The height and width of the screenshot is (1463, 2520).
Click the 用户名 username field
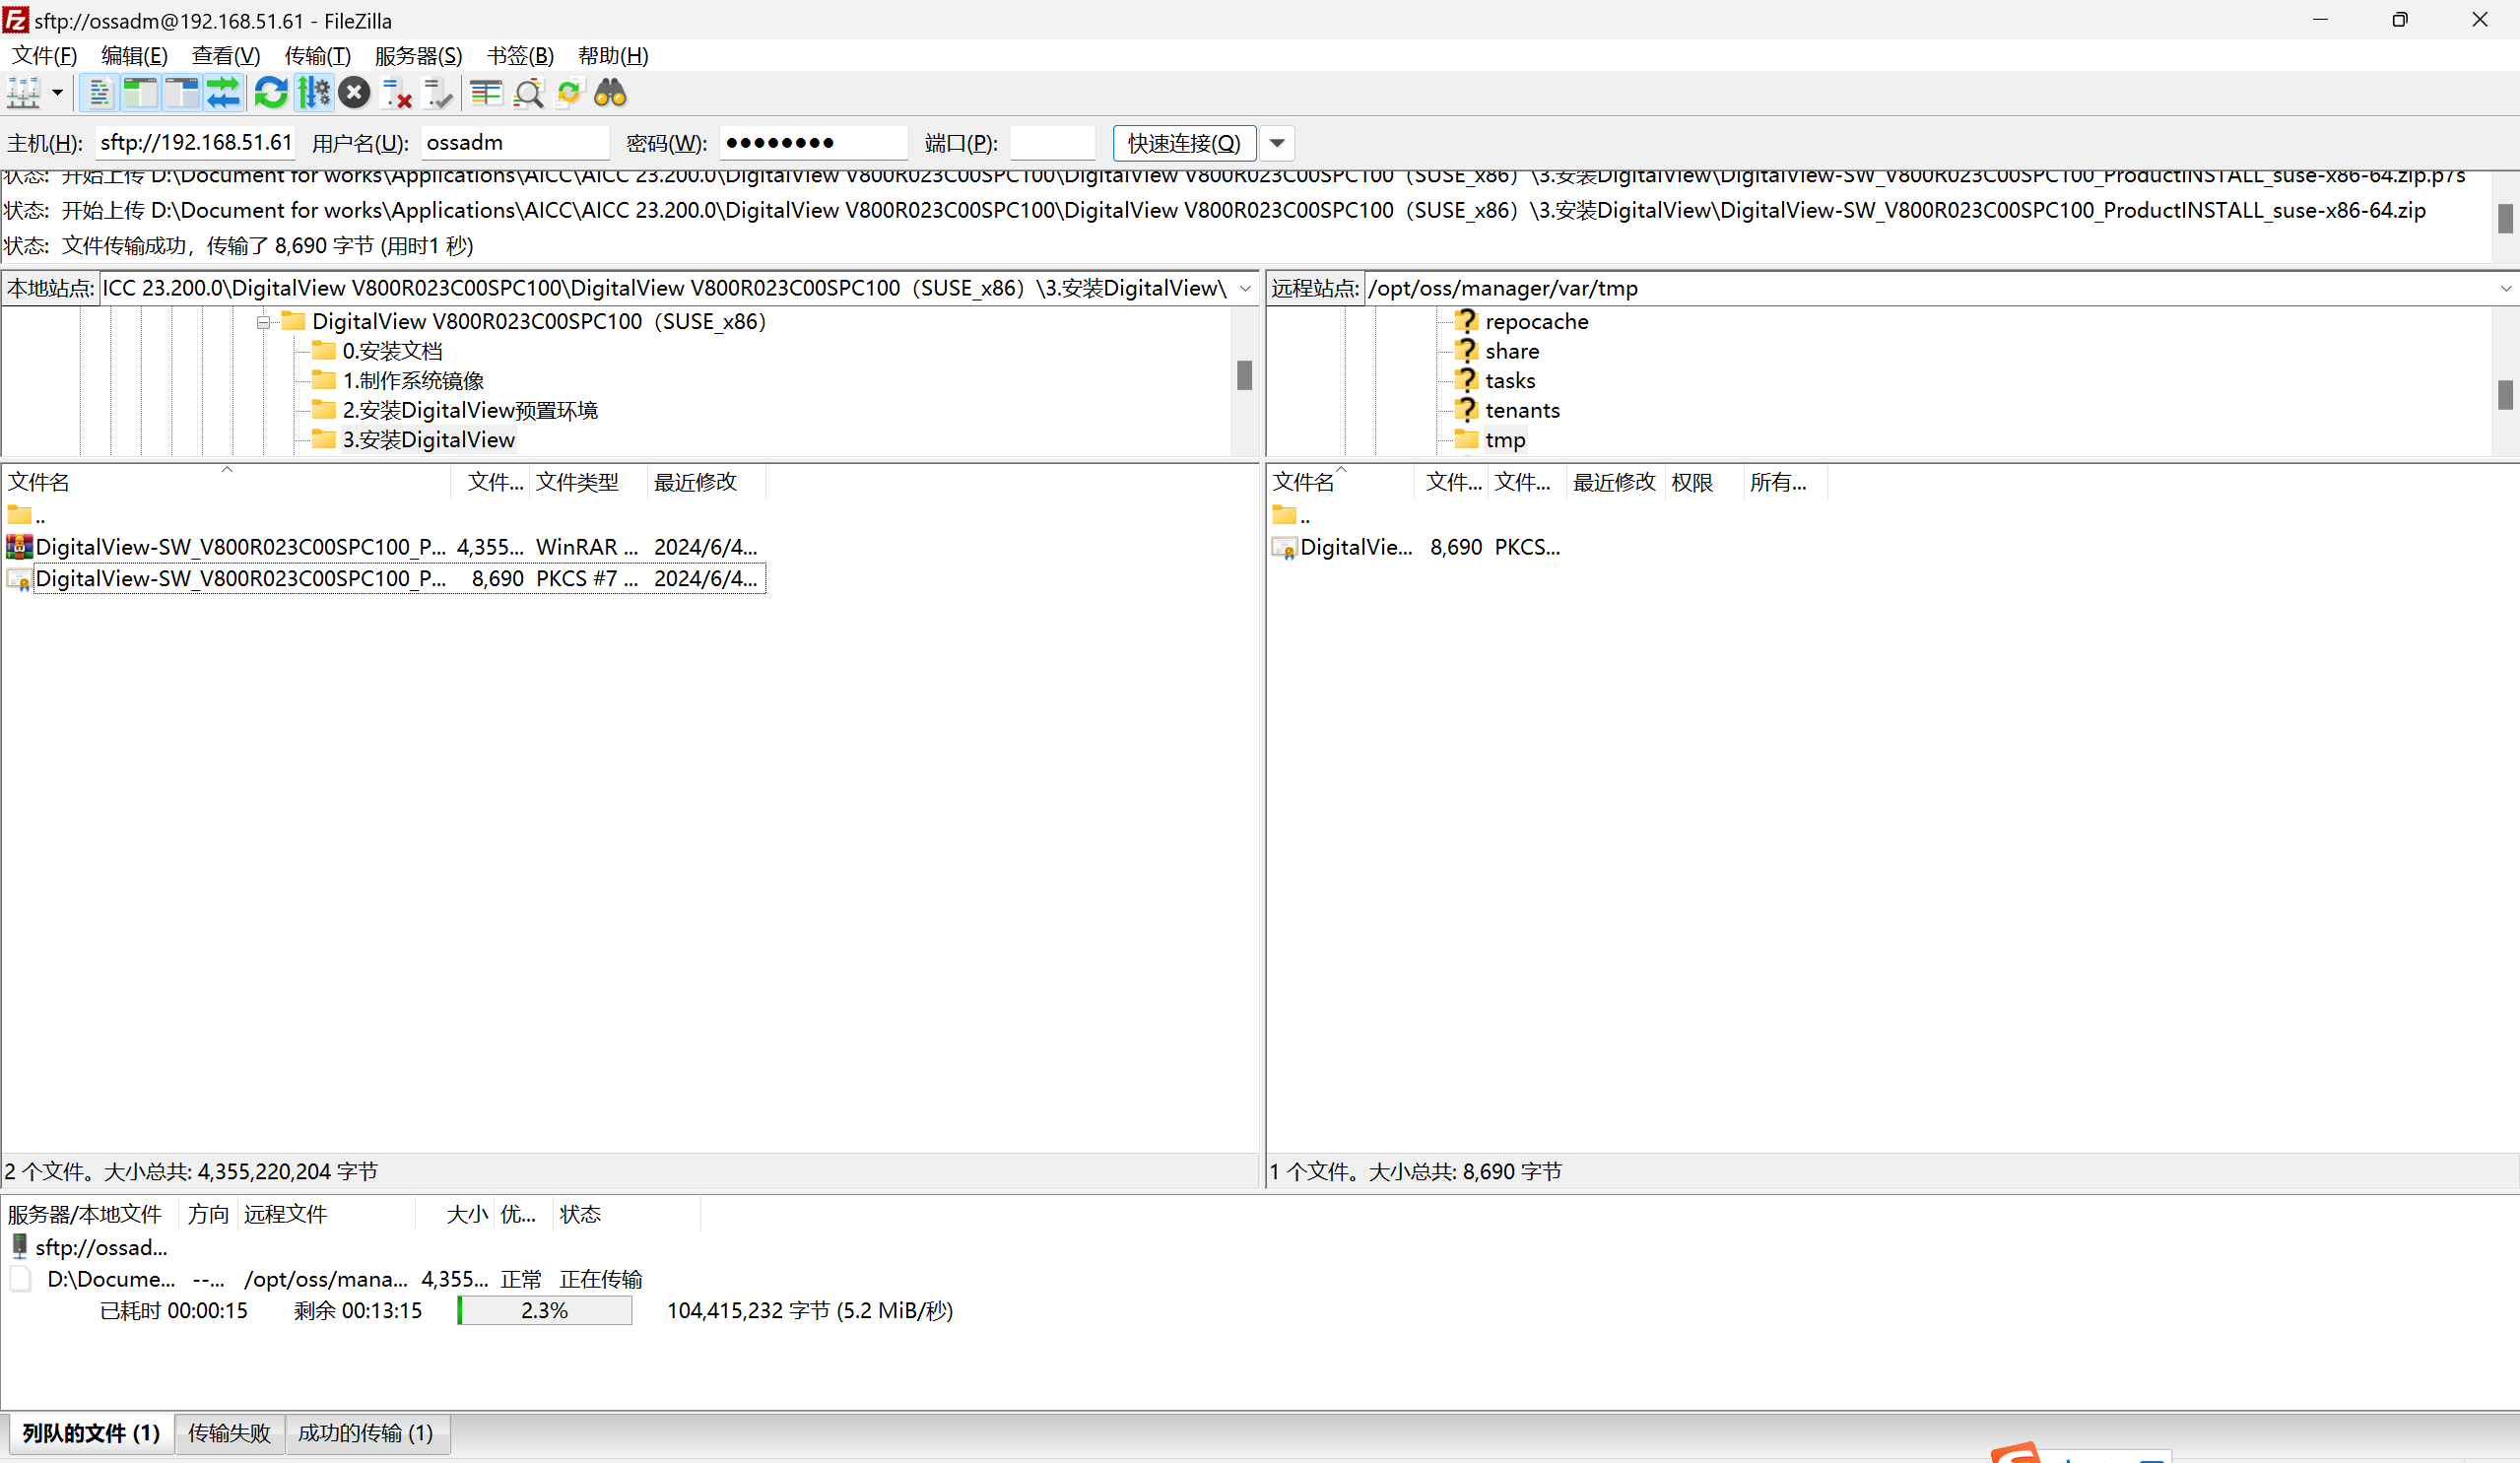point(515,143)
